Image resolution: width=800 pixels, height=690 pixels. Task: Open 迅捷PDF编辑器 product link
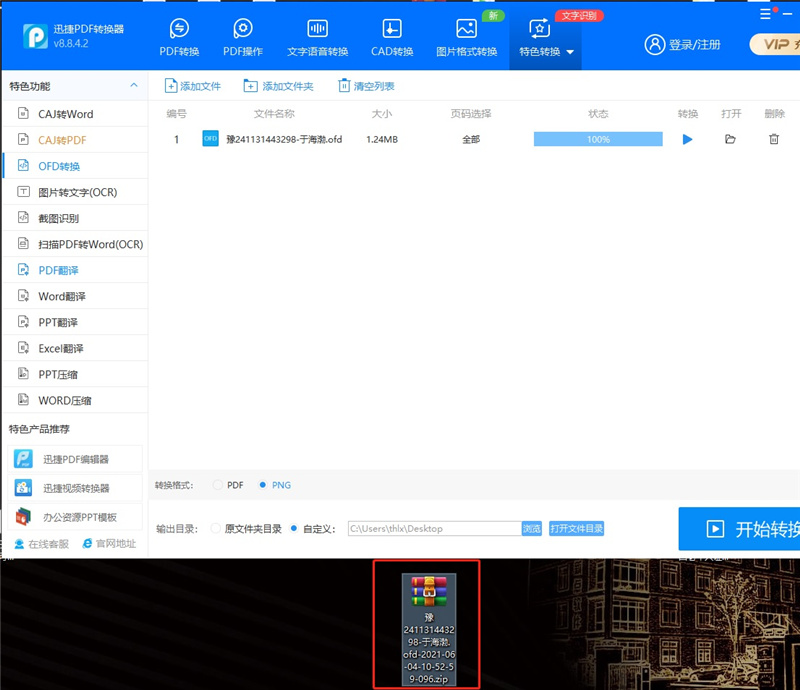pyautogui.click(x=76, y=459)
